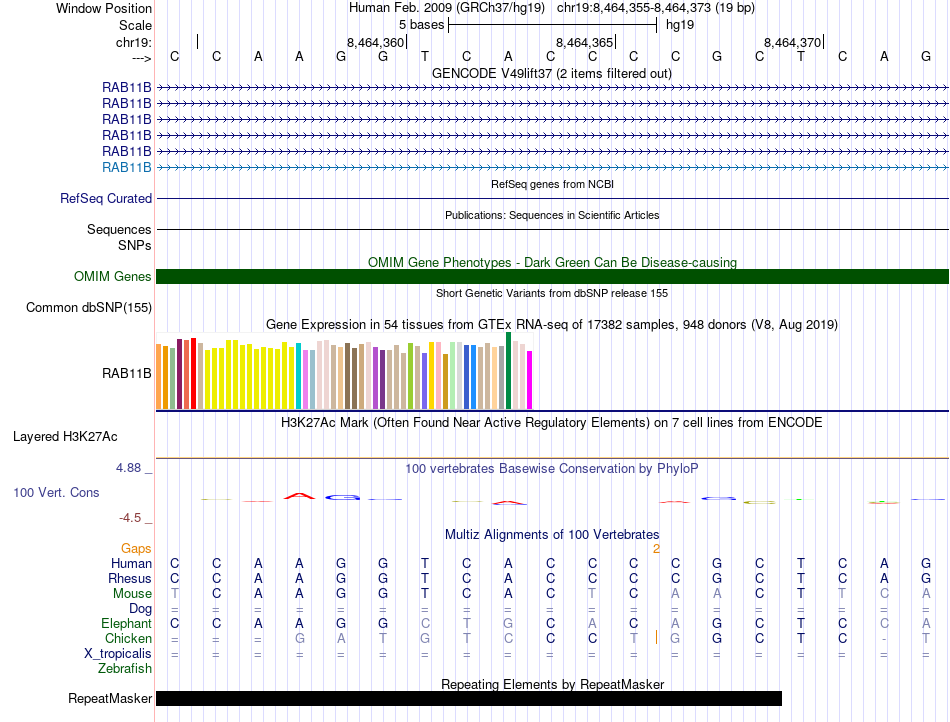Click the OMIM Genes dark green bar

tap(552, 276)
